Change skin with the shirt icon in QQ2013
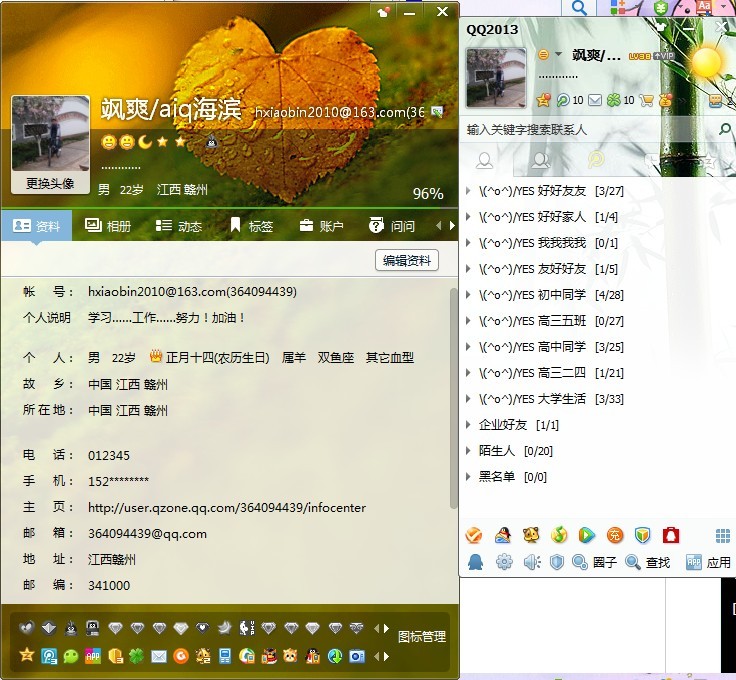Screen dimensions: 736x680 (661, 26)
